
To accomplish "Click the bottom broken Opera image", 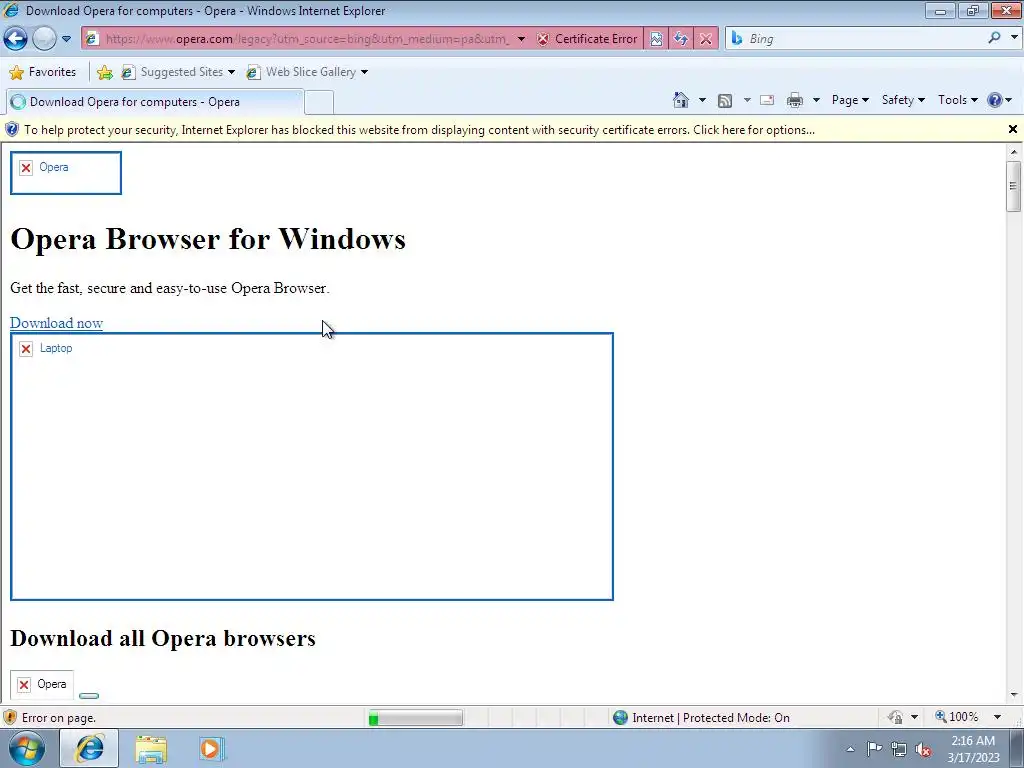I will (42, 684).
